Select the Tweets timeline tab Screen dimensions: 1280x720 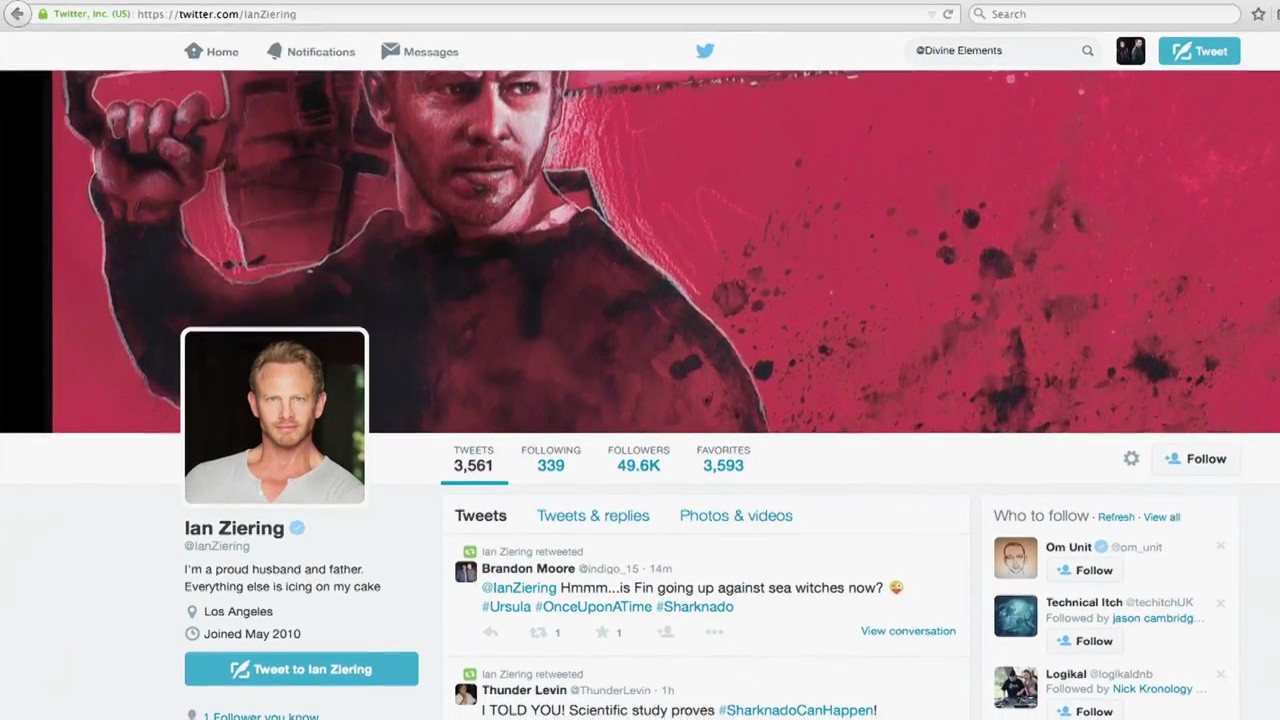click(481, 516)
